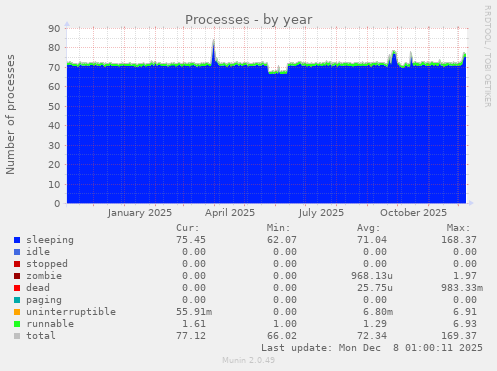Click the 'Max:' column header
The width and height of the screenshot is (497, 371).
[459, 228]
